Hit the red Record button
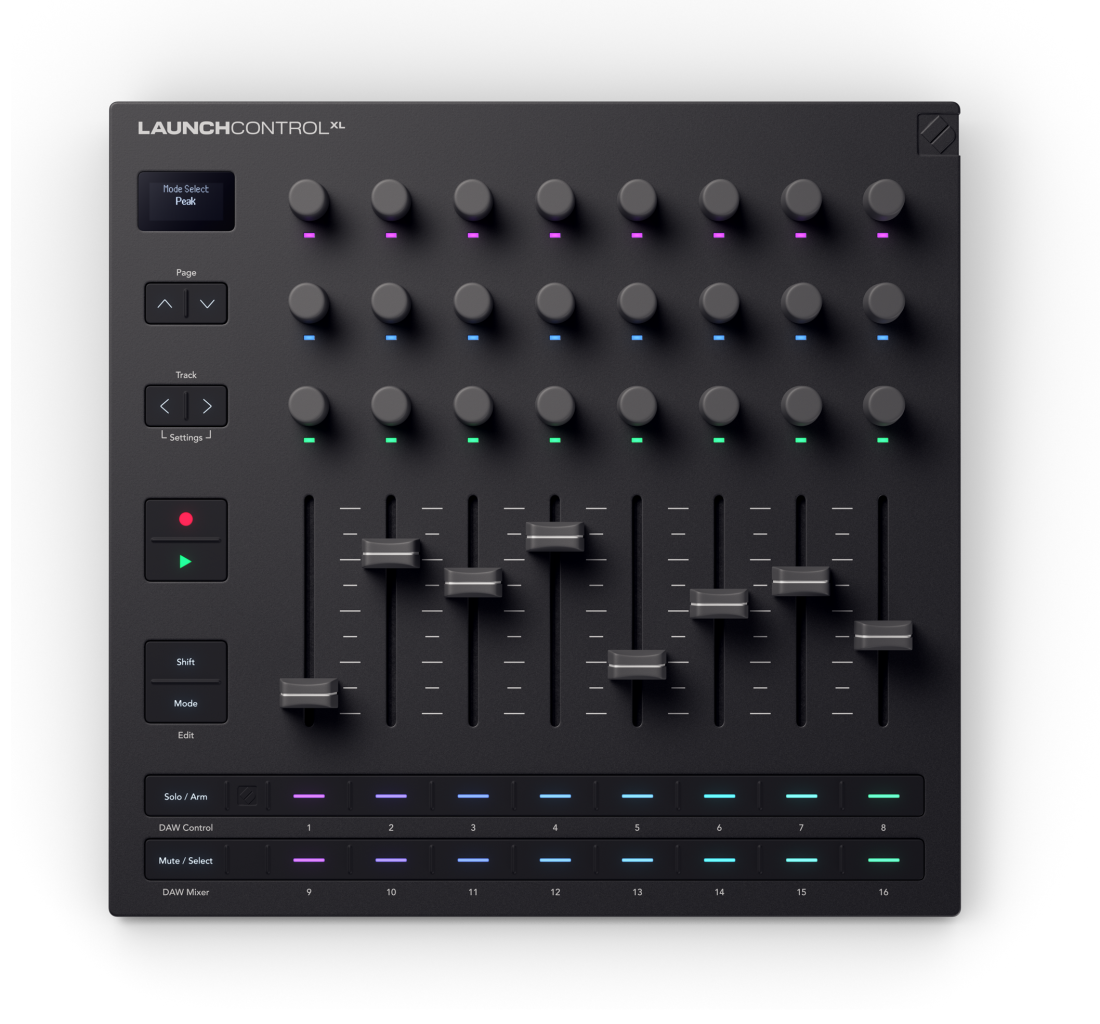1100x1024 pixels. (x=186, y=519)
